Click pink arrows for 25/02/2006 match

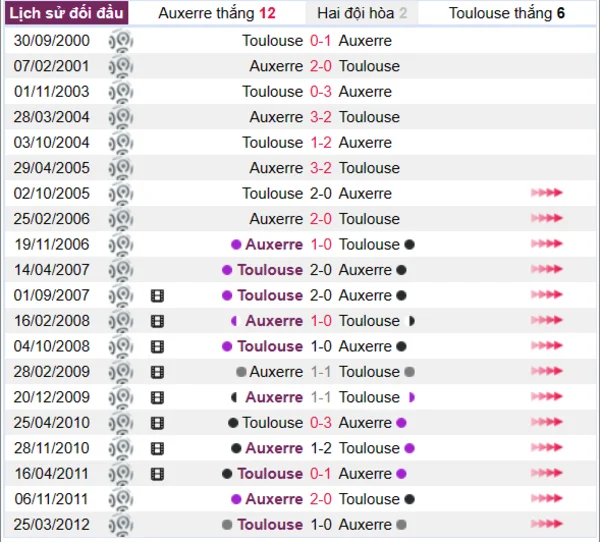click(546, 218)
